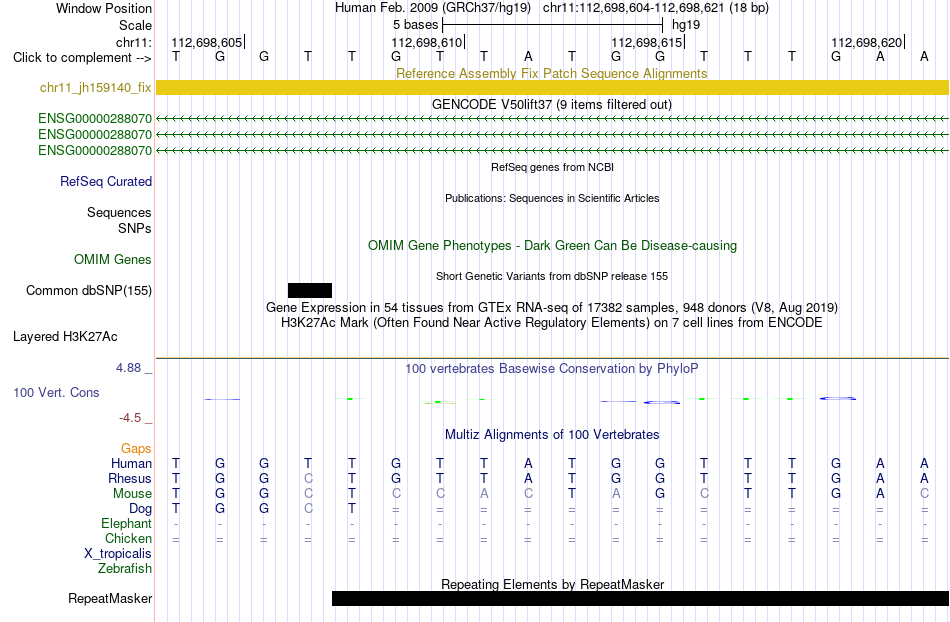Click the H3K27Ac Mark ENCODE track title
The image size is (950, 622).
[x=551, y=322]
